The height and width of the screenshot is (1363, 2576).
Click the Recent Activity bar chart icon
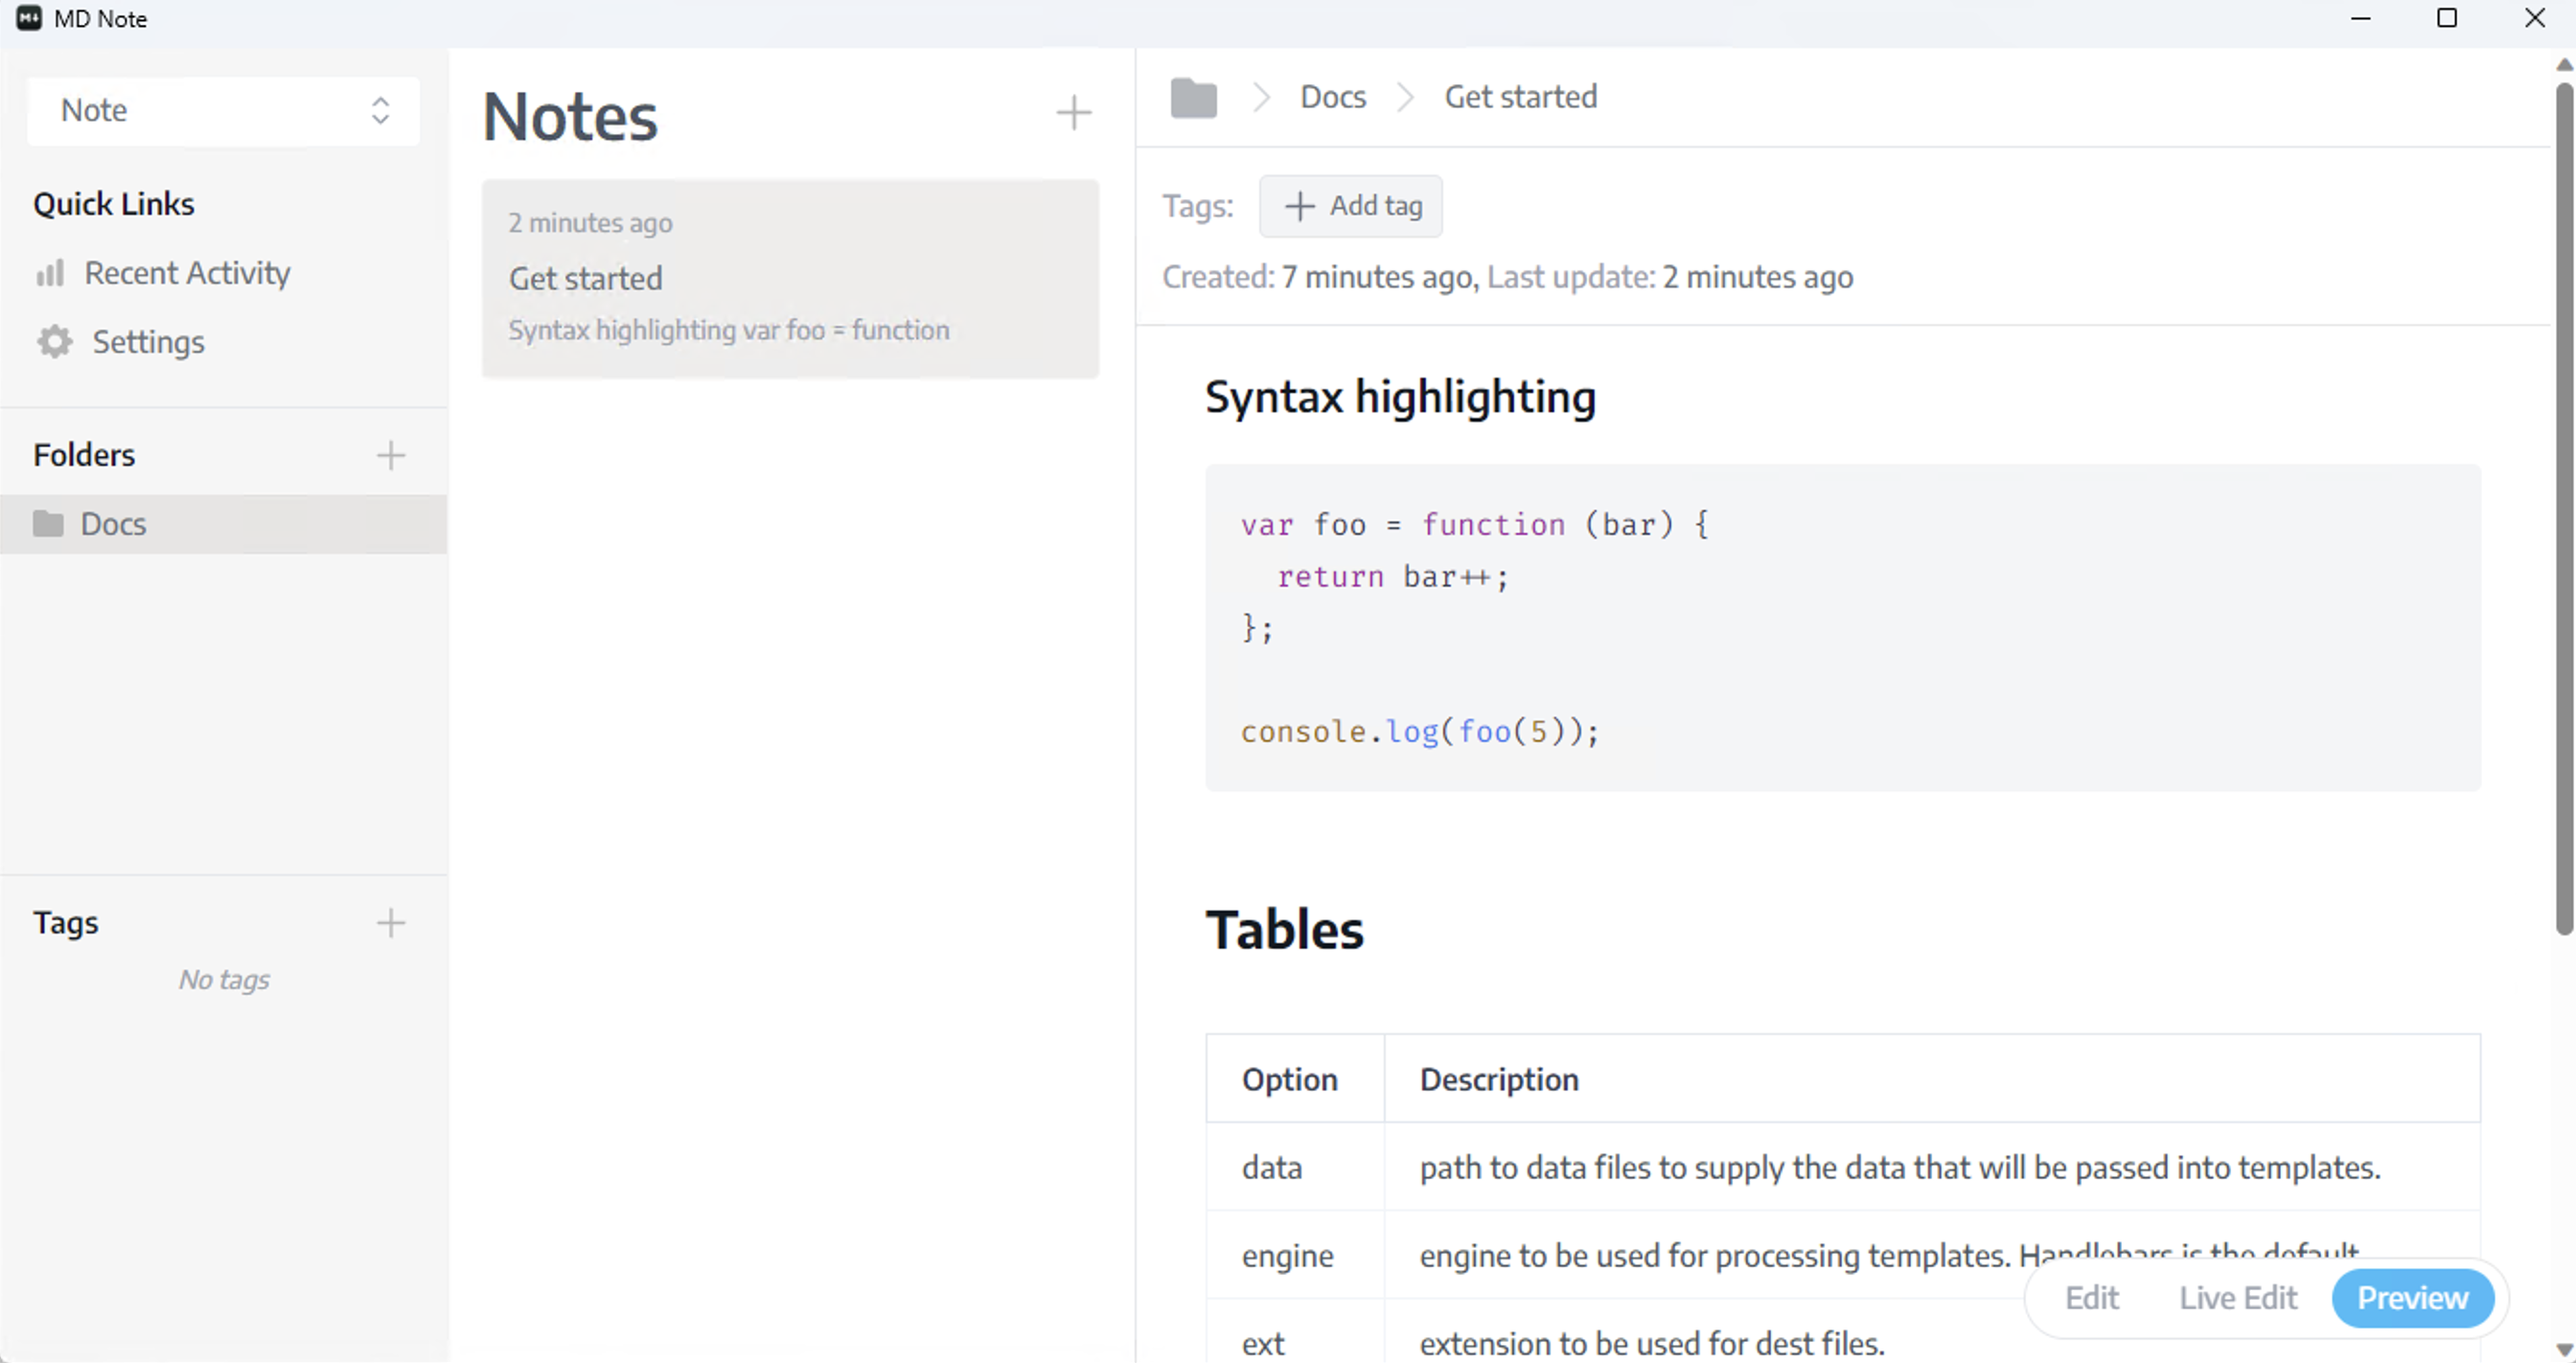tap(50, 273)
